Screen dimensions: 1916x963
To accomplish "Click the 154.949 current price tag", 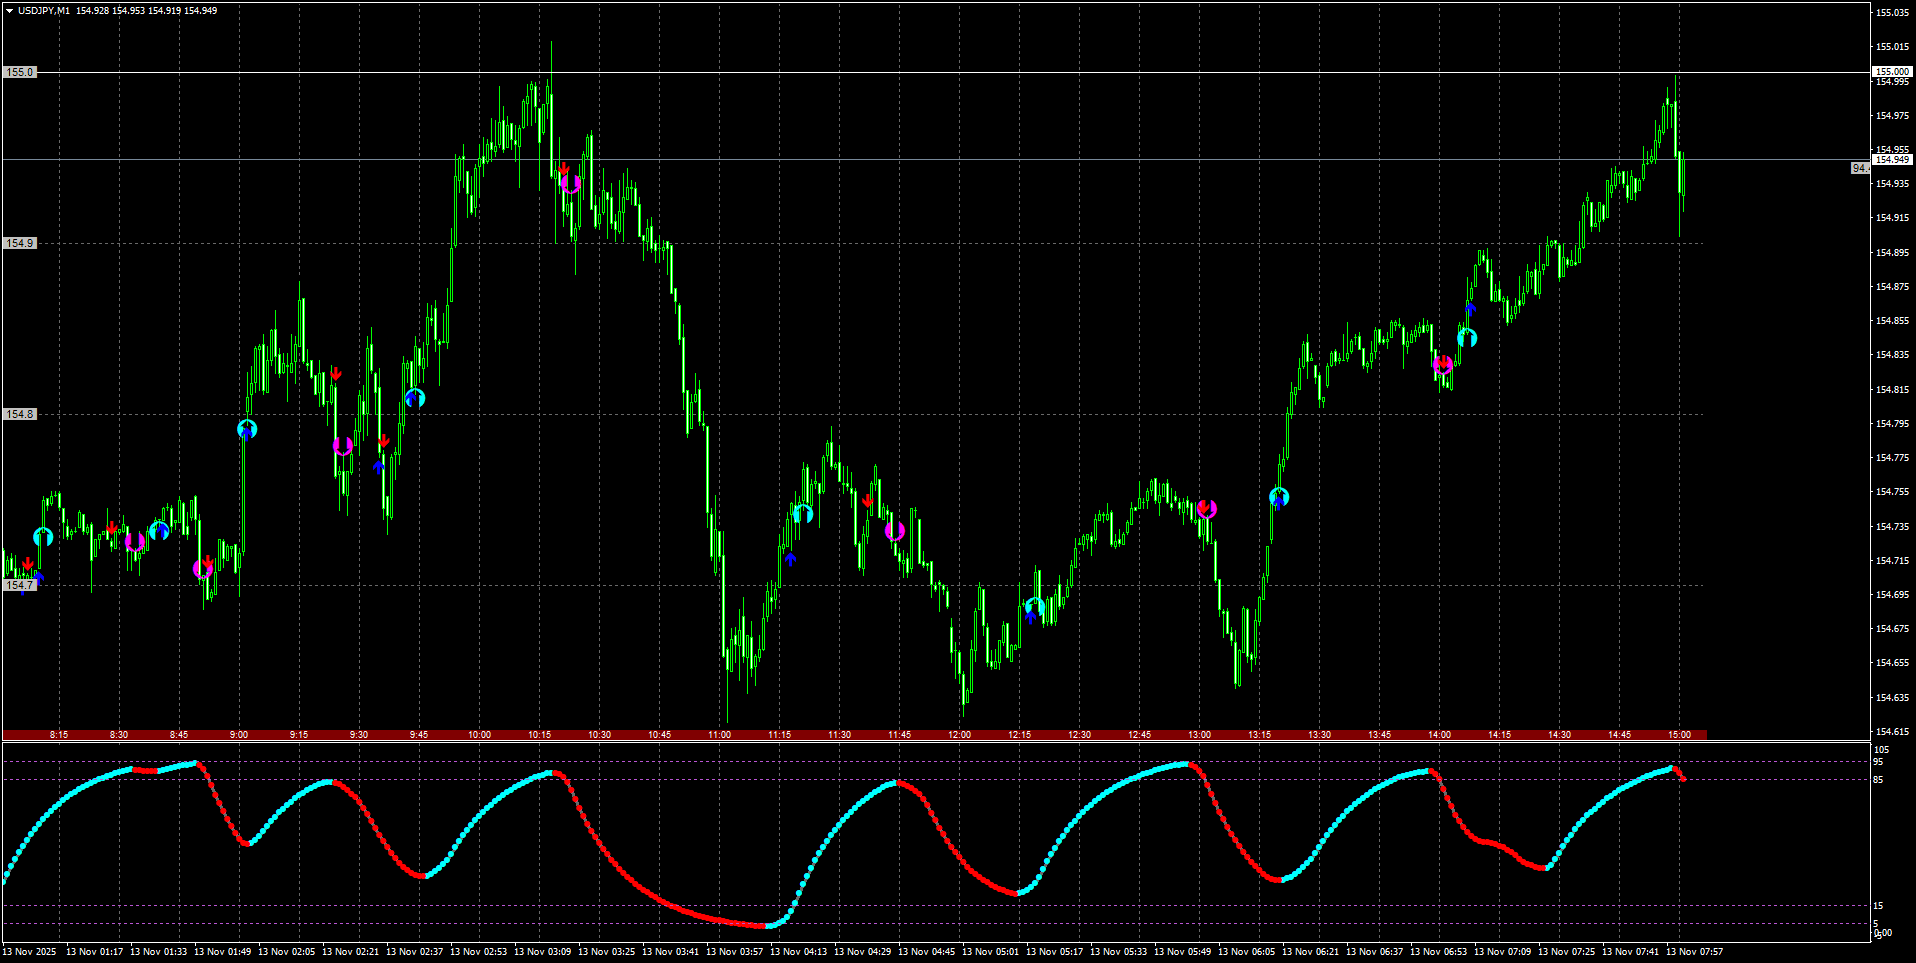I will tap(1891, 160).
